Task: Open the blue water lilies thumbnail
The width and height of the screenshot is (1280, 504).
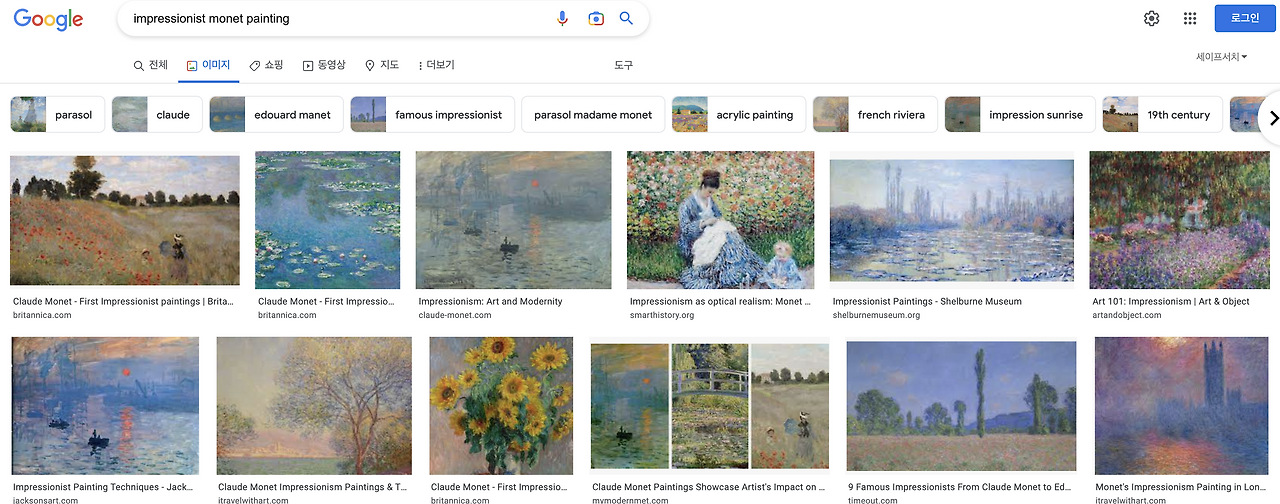Action: 328,220
